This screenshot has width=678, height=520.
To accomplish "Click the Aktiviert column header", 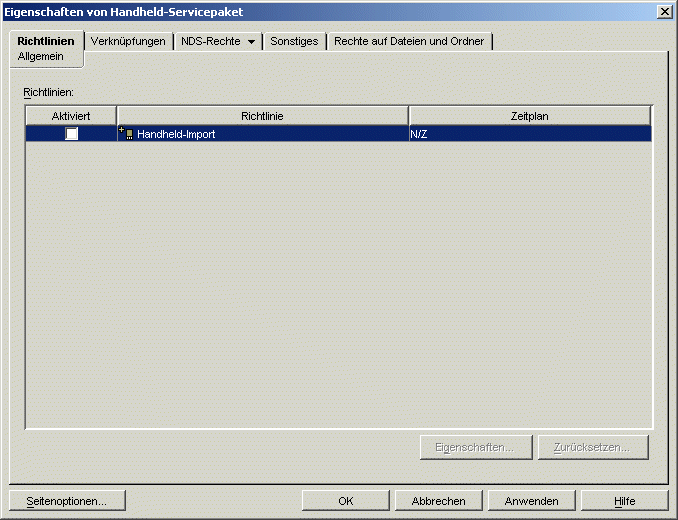I will pos(71,116).
